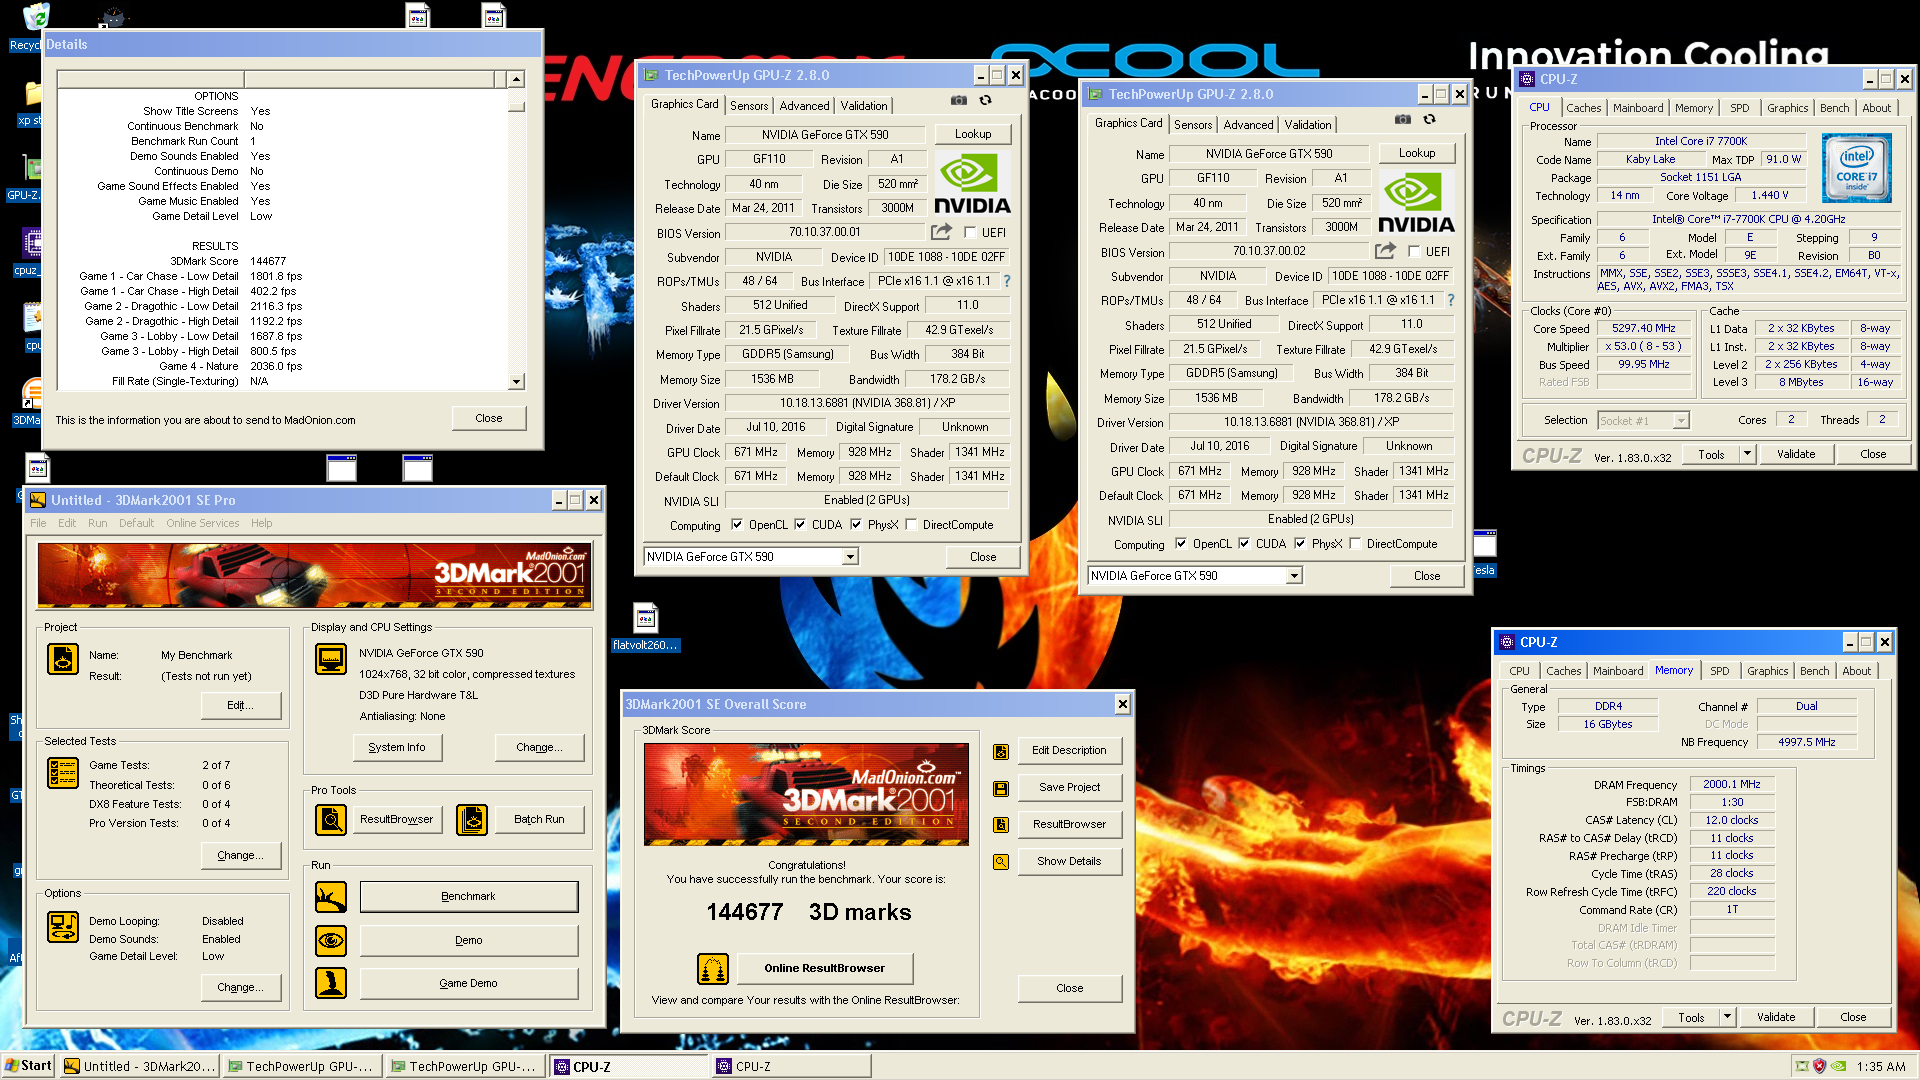Image resolution: width=1920 pixels, height=1080 pixels.
Task: Switch to Untitled - 3DMark20... taskbar button
Action: (138, 1066)
